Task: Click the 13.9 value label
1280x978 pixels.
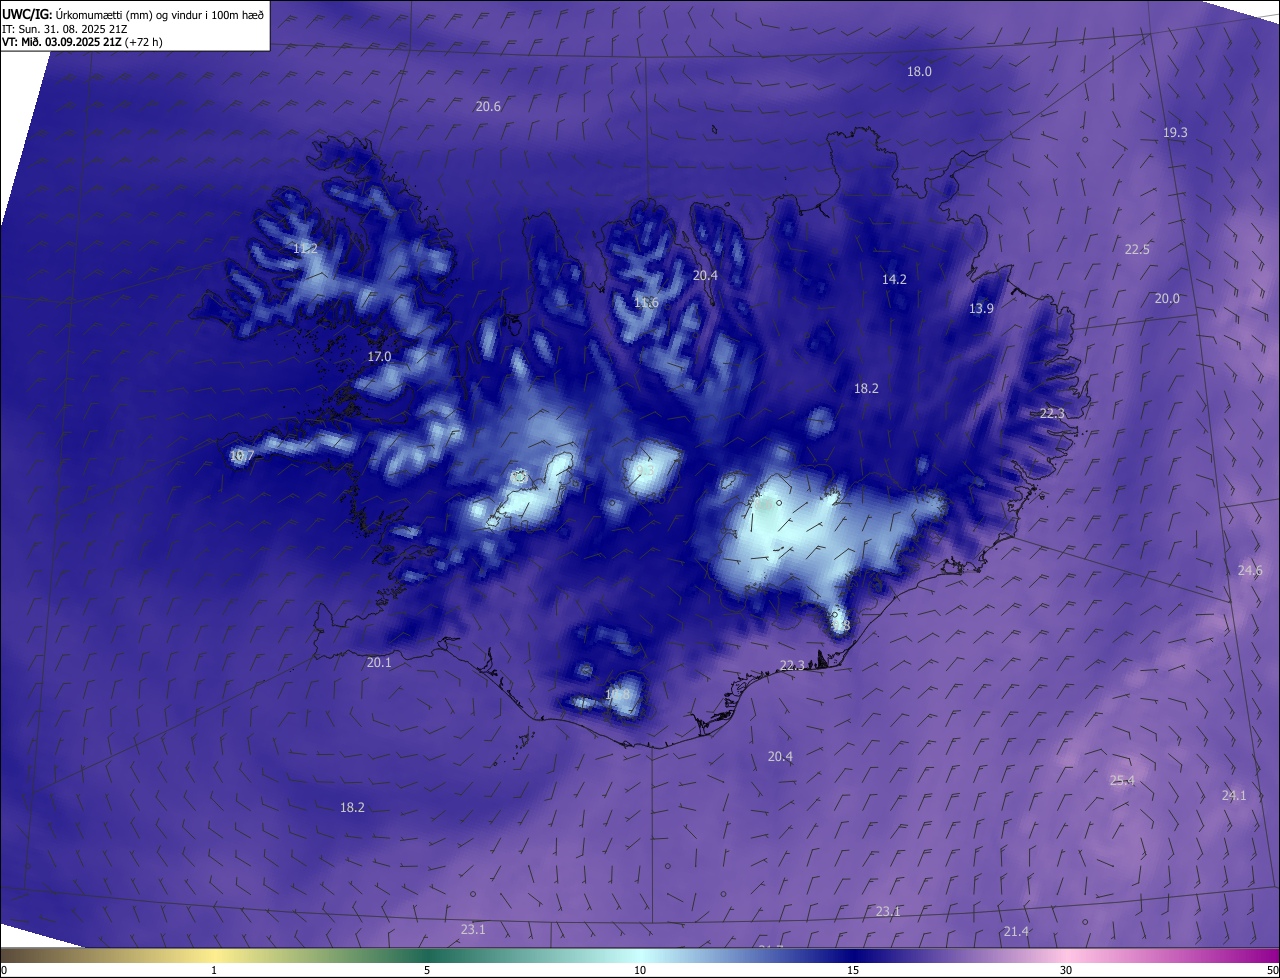Action: tap(981, 309)
